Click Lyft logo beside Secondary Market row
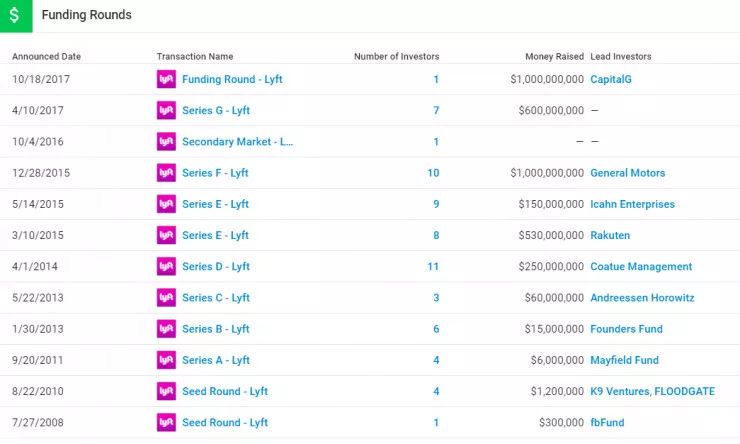The image size is (740, 444). point(166,142)
